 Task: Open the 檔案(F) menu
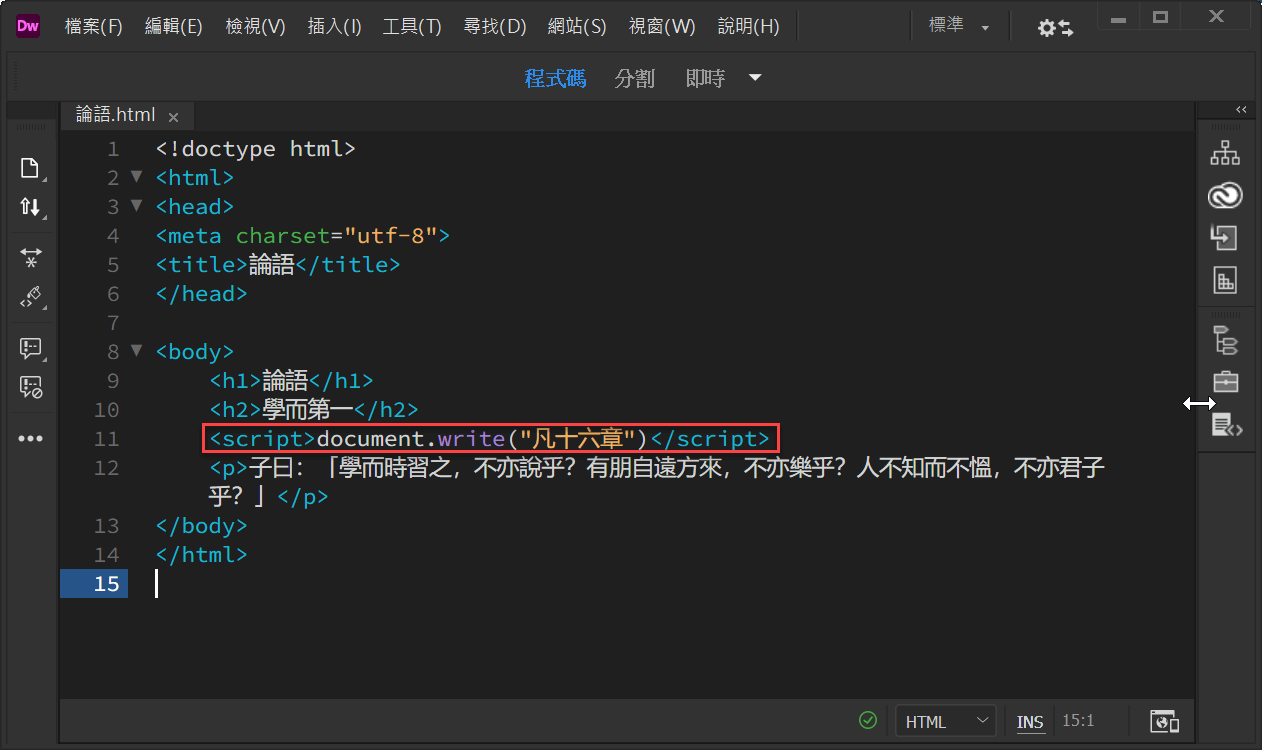point(93,27)
